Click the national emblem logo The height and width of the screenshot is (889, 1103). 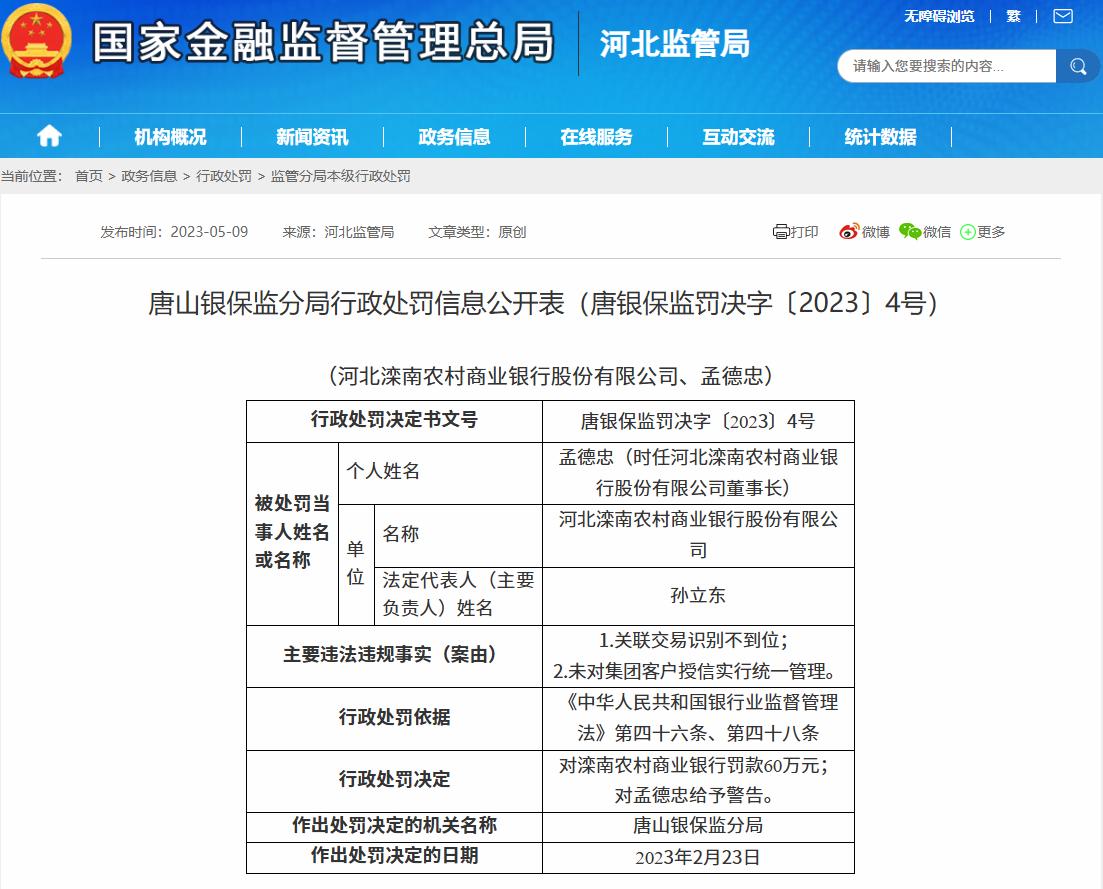(37, 41)
